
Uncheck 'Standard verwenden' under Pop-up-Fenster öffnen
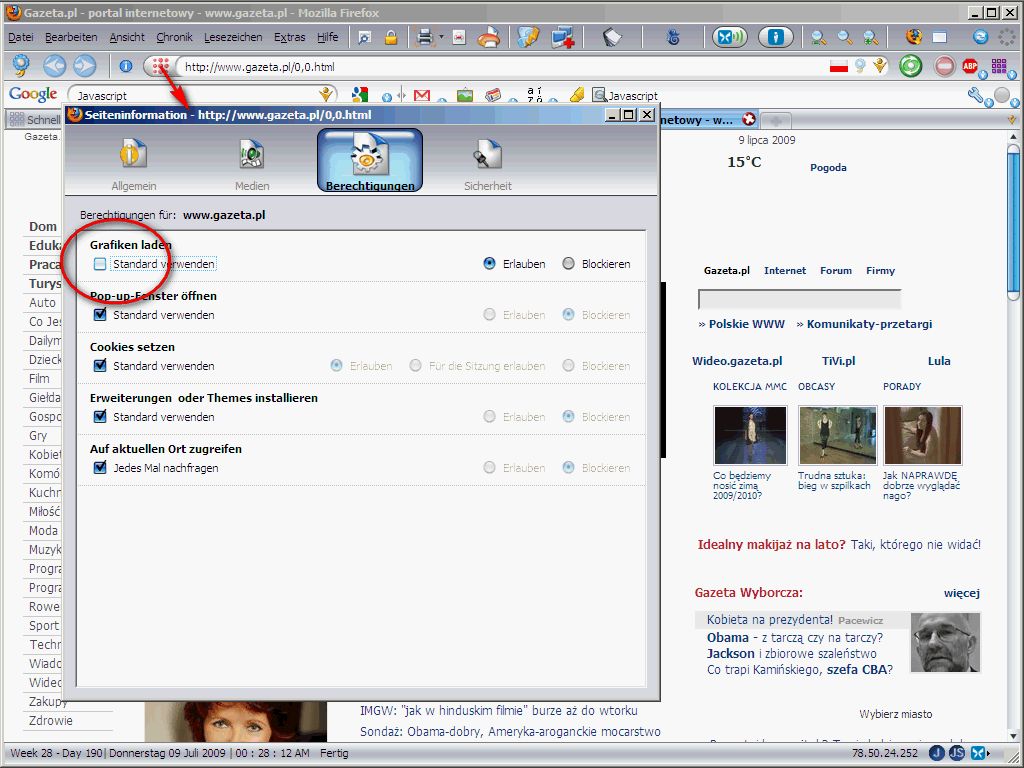(100, 315)
